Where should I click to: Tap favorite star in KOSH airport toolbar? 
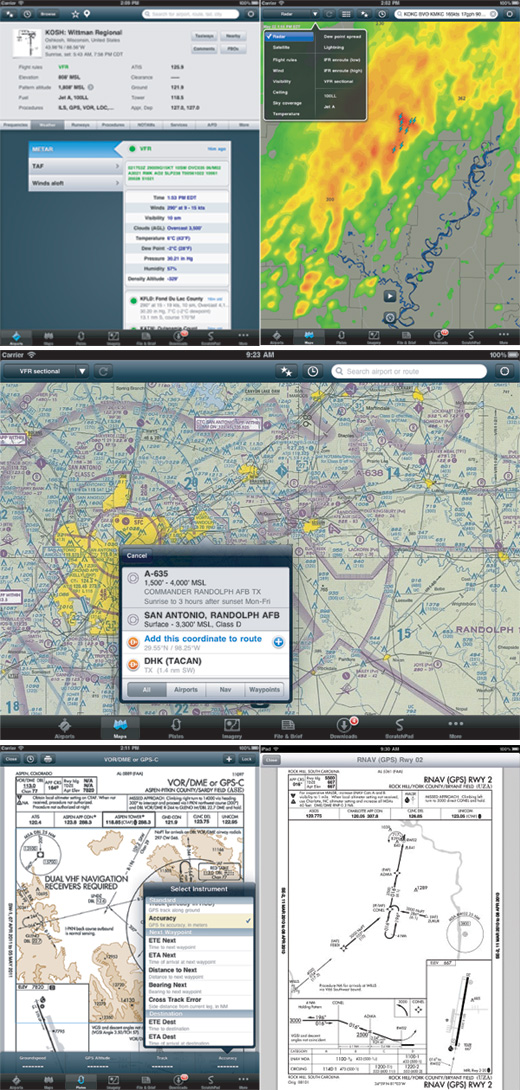coord(75,14)
